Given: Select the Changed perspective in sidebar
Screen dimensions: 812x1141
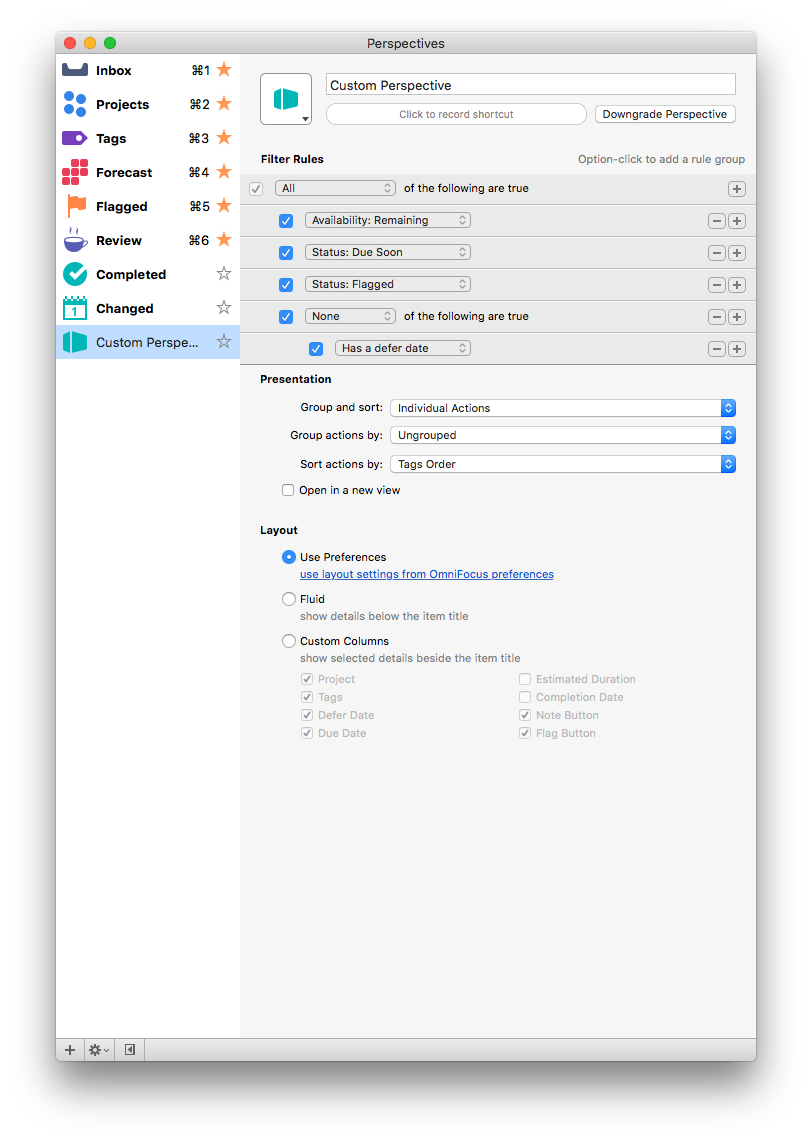Looking at the screenshot, I should [125, 308].
